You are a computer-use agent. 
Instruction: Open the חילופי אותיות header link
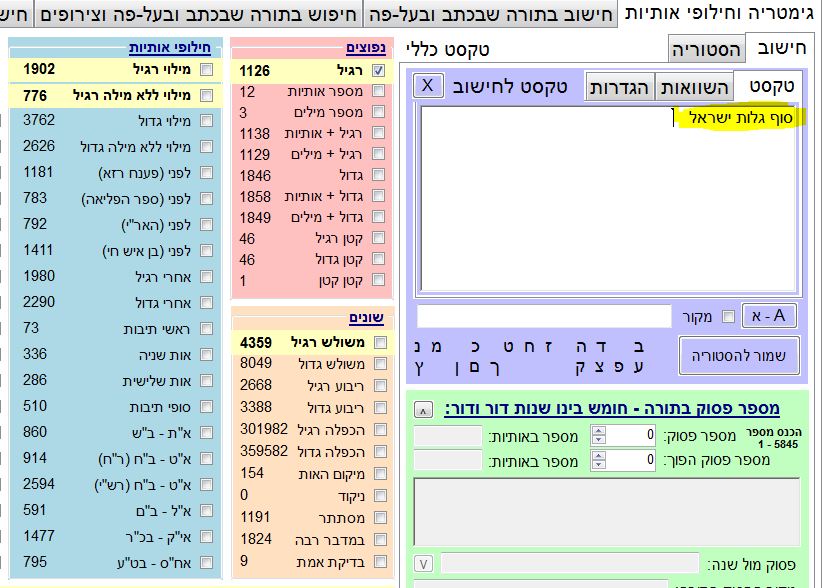pyautogui.click(x=170, y=47)
